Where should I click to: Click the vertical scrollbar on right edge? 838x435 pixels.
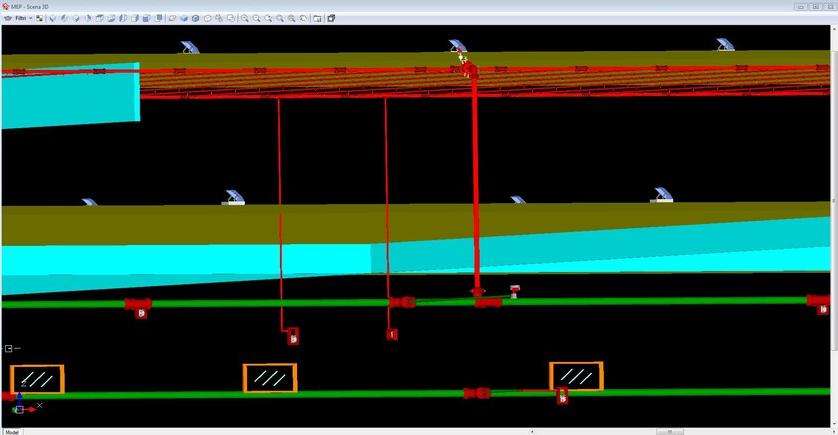click(833, 200)
